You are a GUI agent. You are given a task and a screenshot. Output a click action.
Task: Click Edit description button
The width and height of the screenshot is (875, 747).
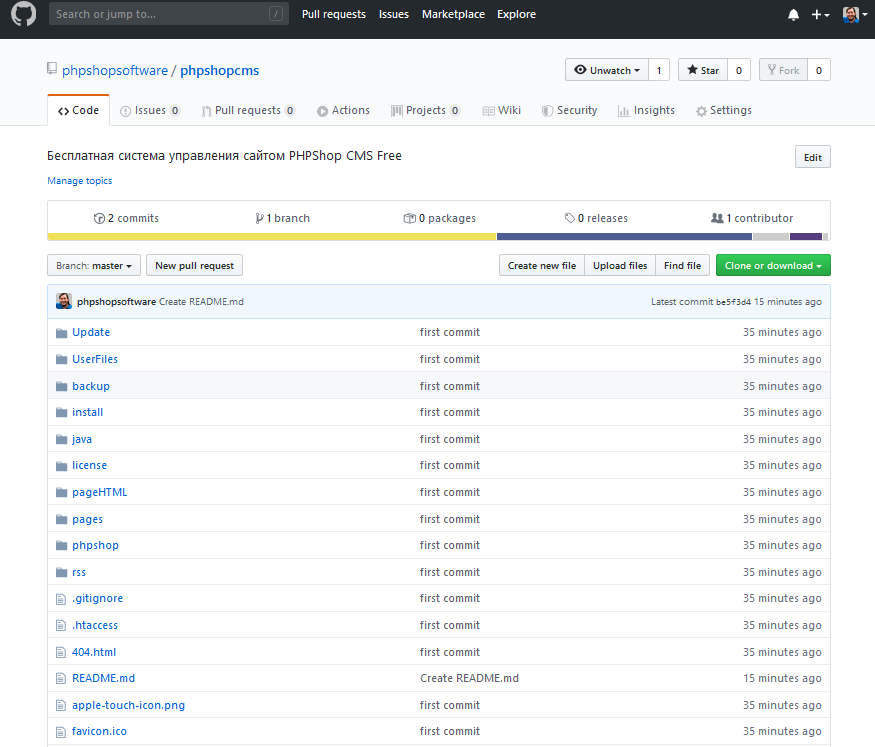coord(812,157)
